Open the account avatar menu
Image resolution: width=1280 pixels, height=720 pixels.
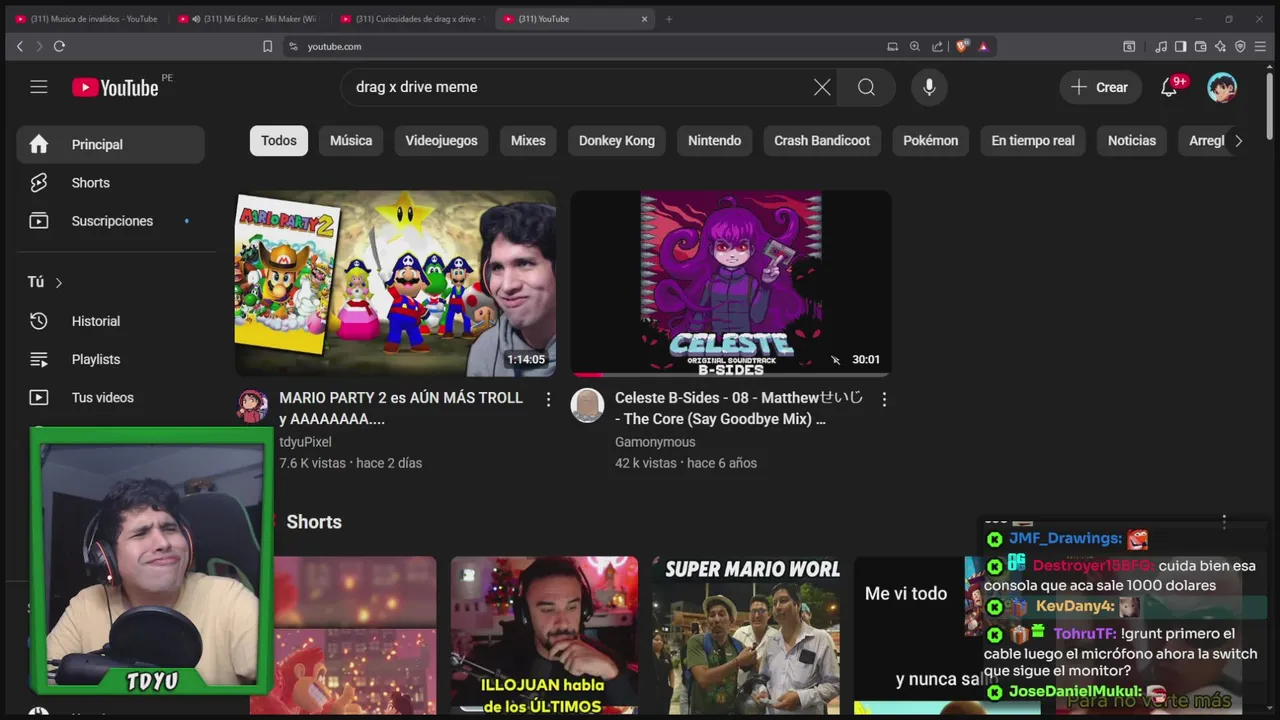[x=1222, y=87]
